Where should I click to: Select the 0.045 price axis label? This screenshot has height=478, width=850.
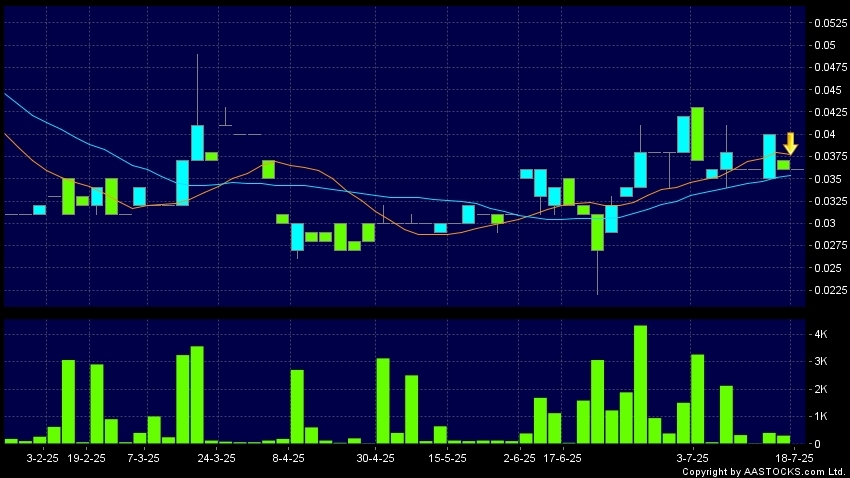(x=828, y=89)
